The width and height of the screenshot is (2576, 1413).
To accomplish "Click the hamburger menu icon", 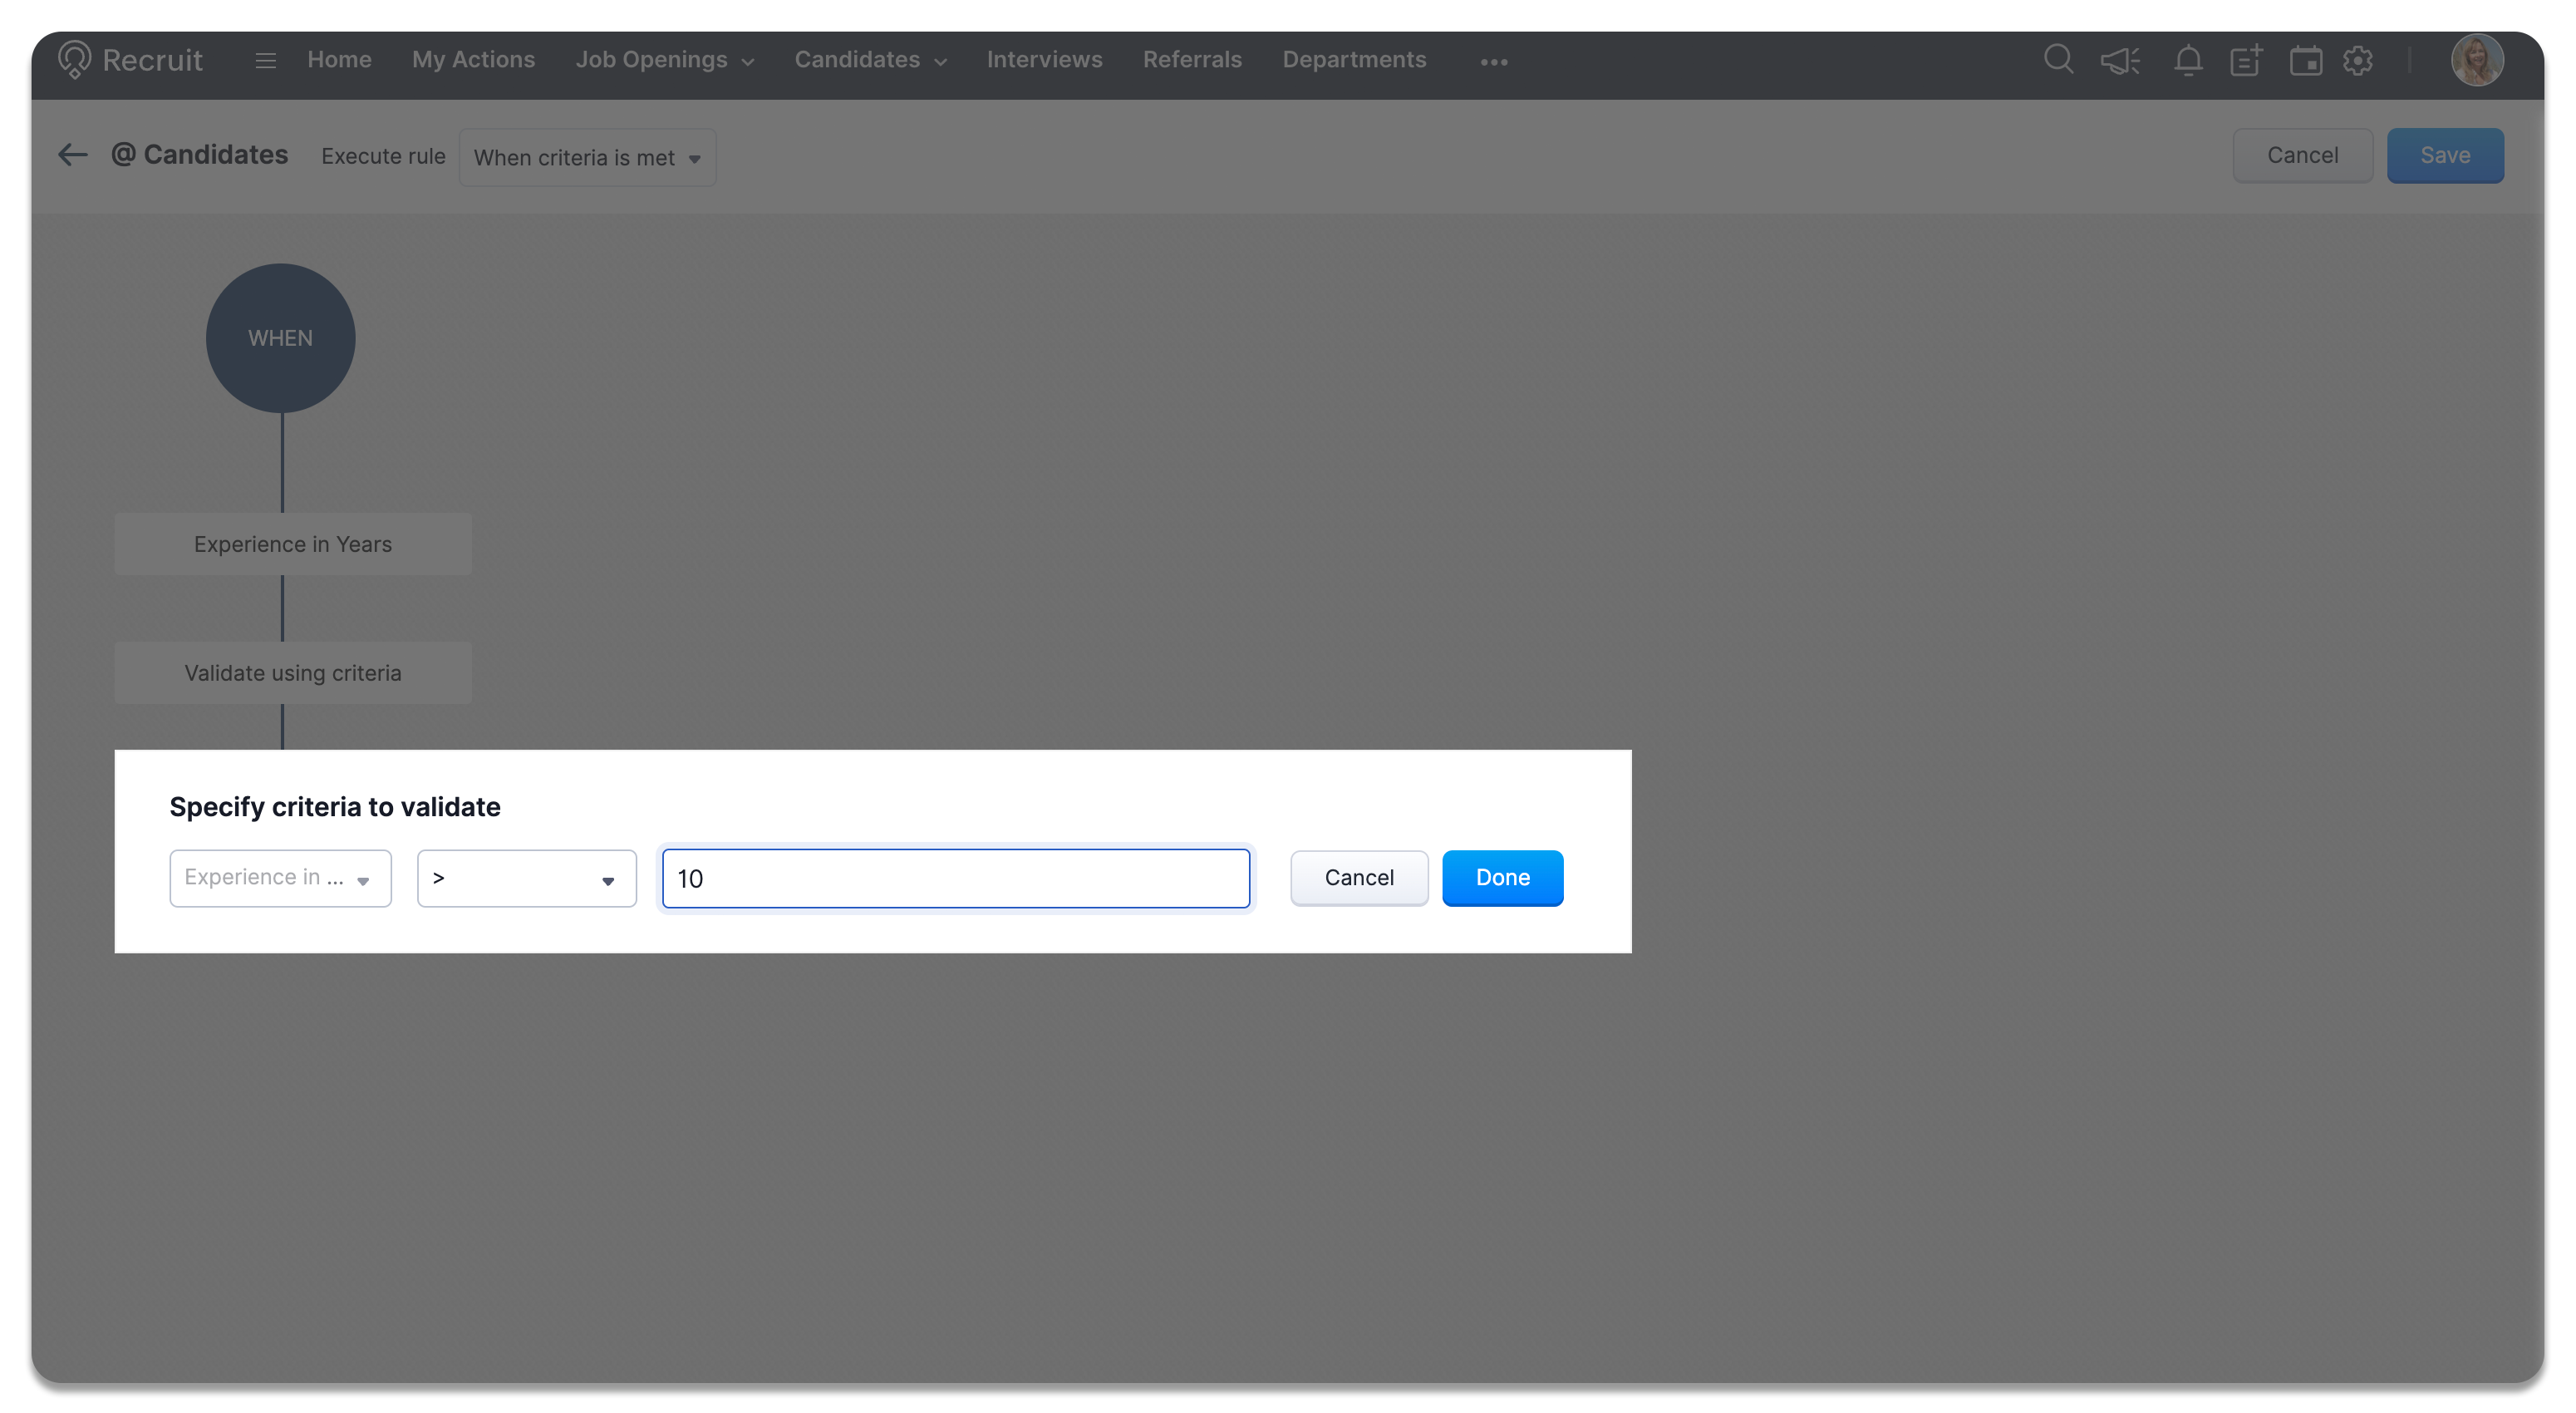I will coord(265,61).
